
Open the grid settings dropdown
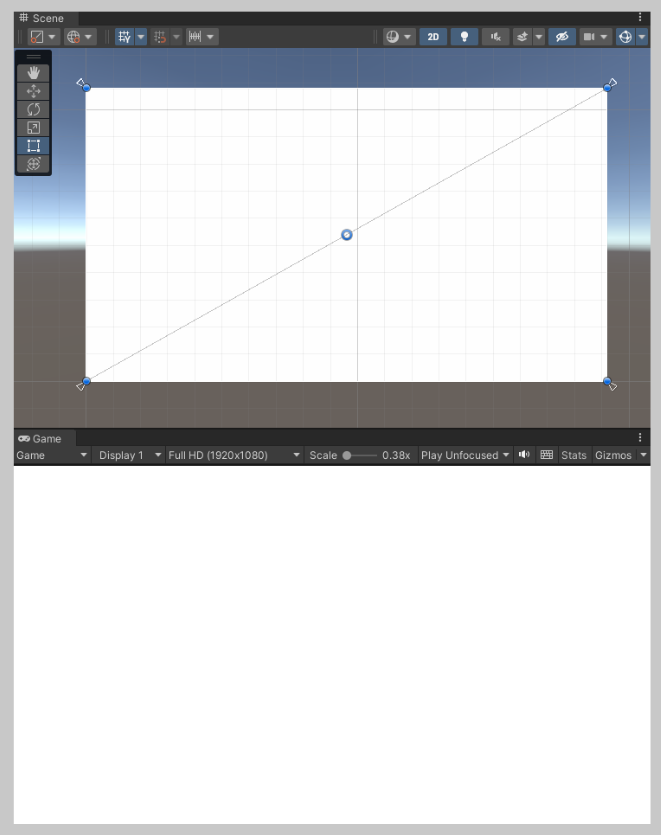pyautogui.click(x=141, y=37)
